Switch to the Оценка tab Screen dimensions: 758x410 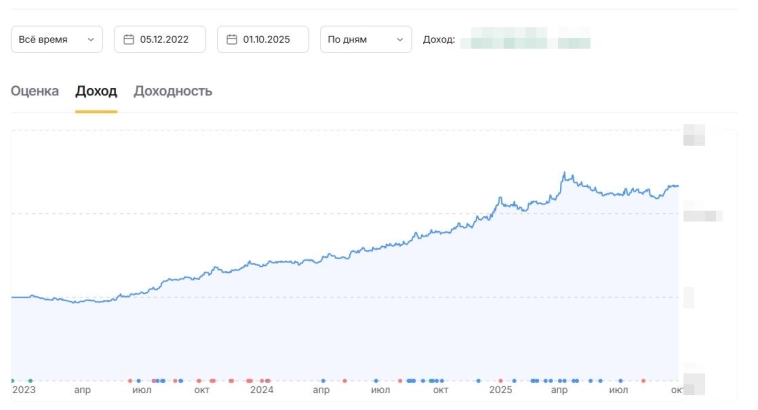[35, 91]
